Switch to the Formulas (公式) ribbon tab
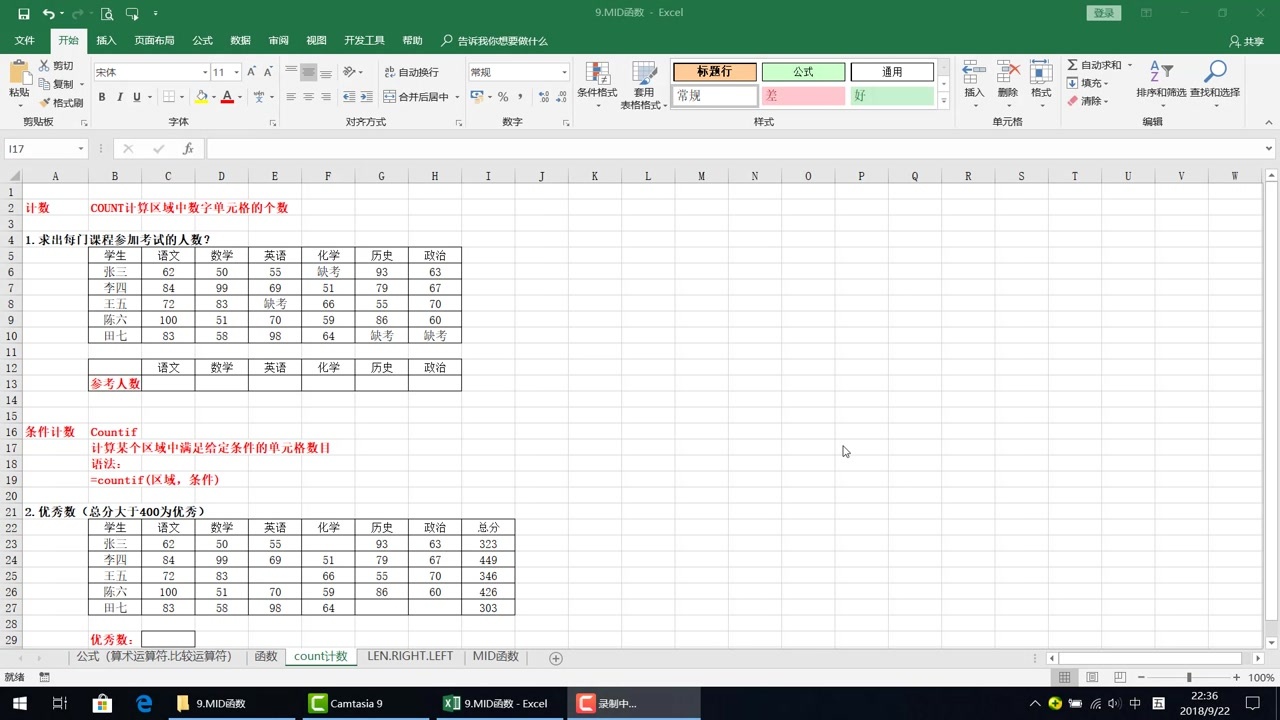 click(x=203, y=41)
